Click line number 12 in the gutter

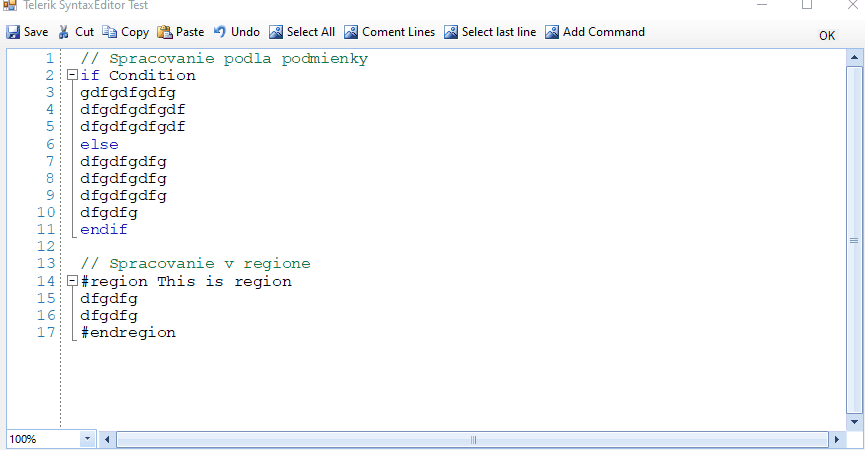click(x=46, y=247)
